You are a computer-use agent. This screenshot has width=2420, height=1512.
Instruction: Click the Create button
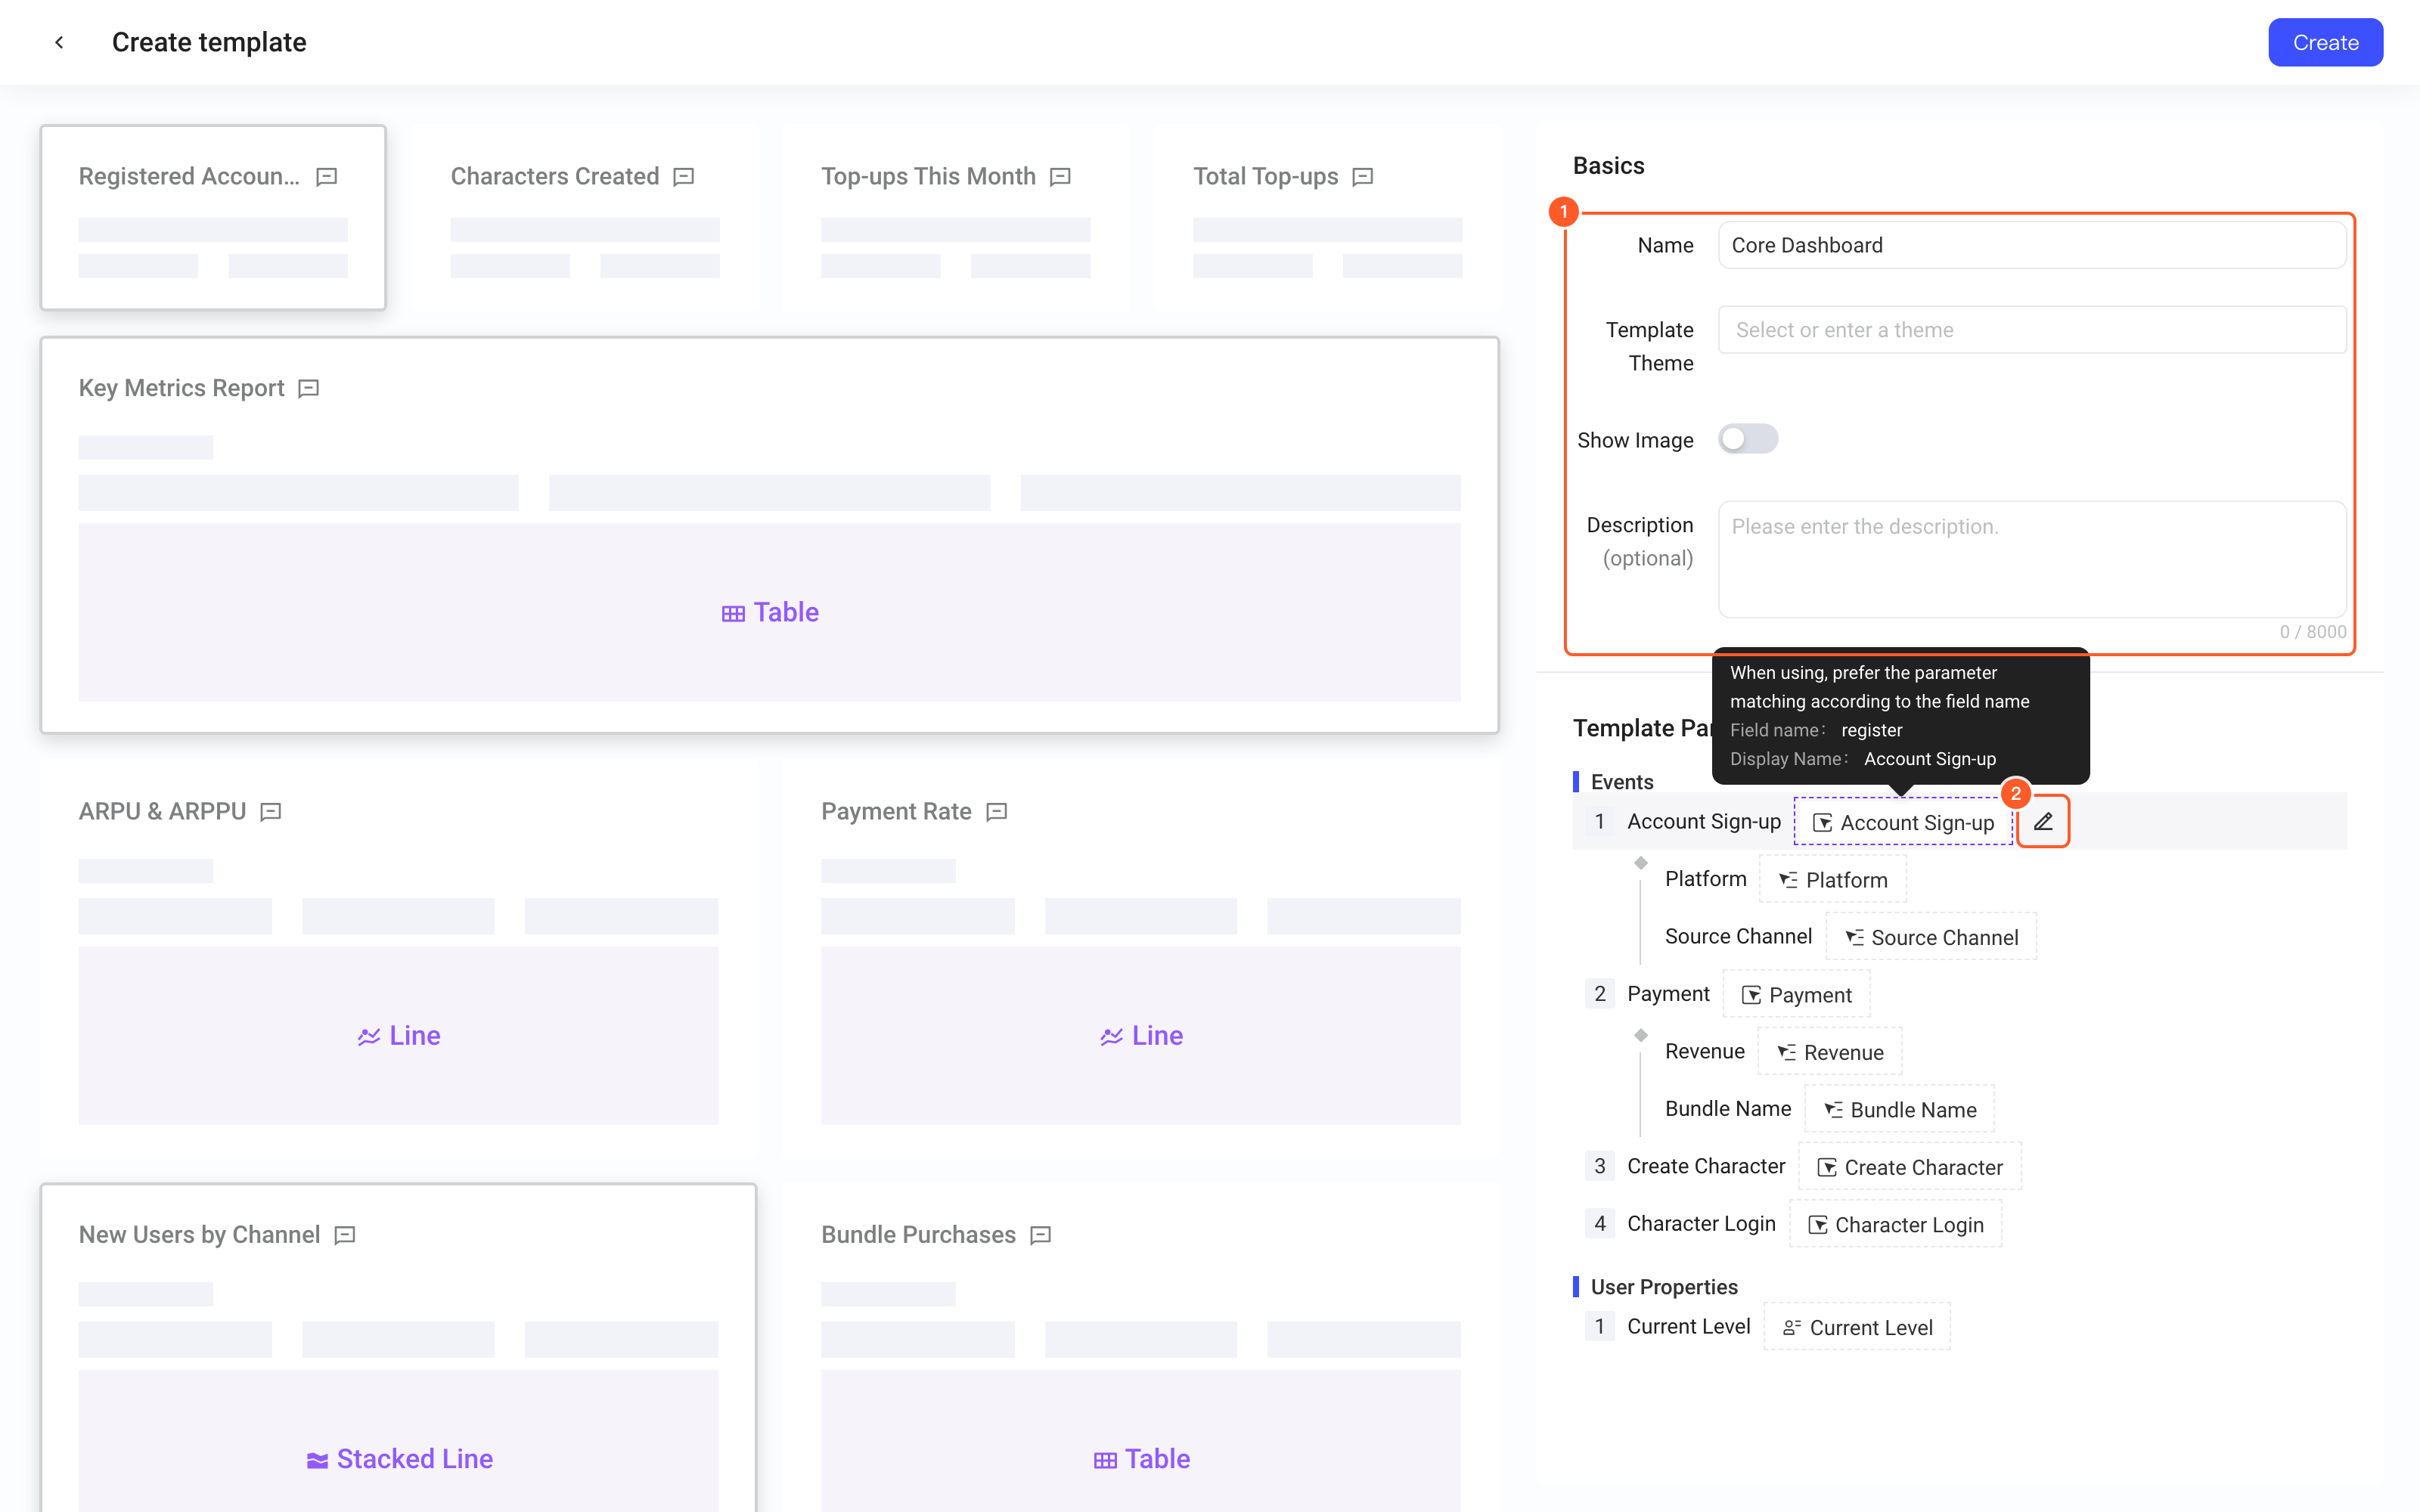[2325, 43]
